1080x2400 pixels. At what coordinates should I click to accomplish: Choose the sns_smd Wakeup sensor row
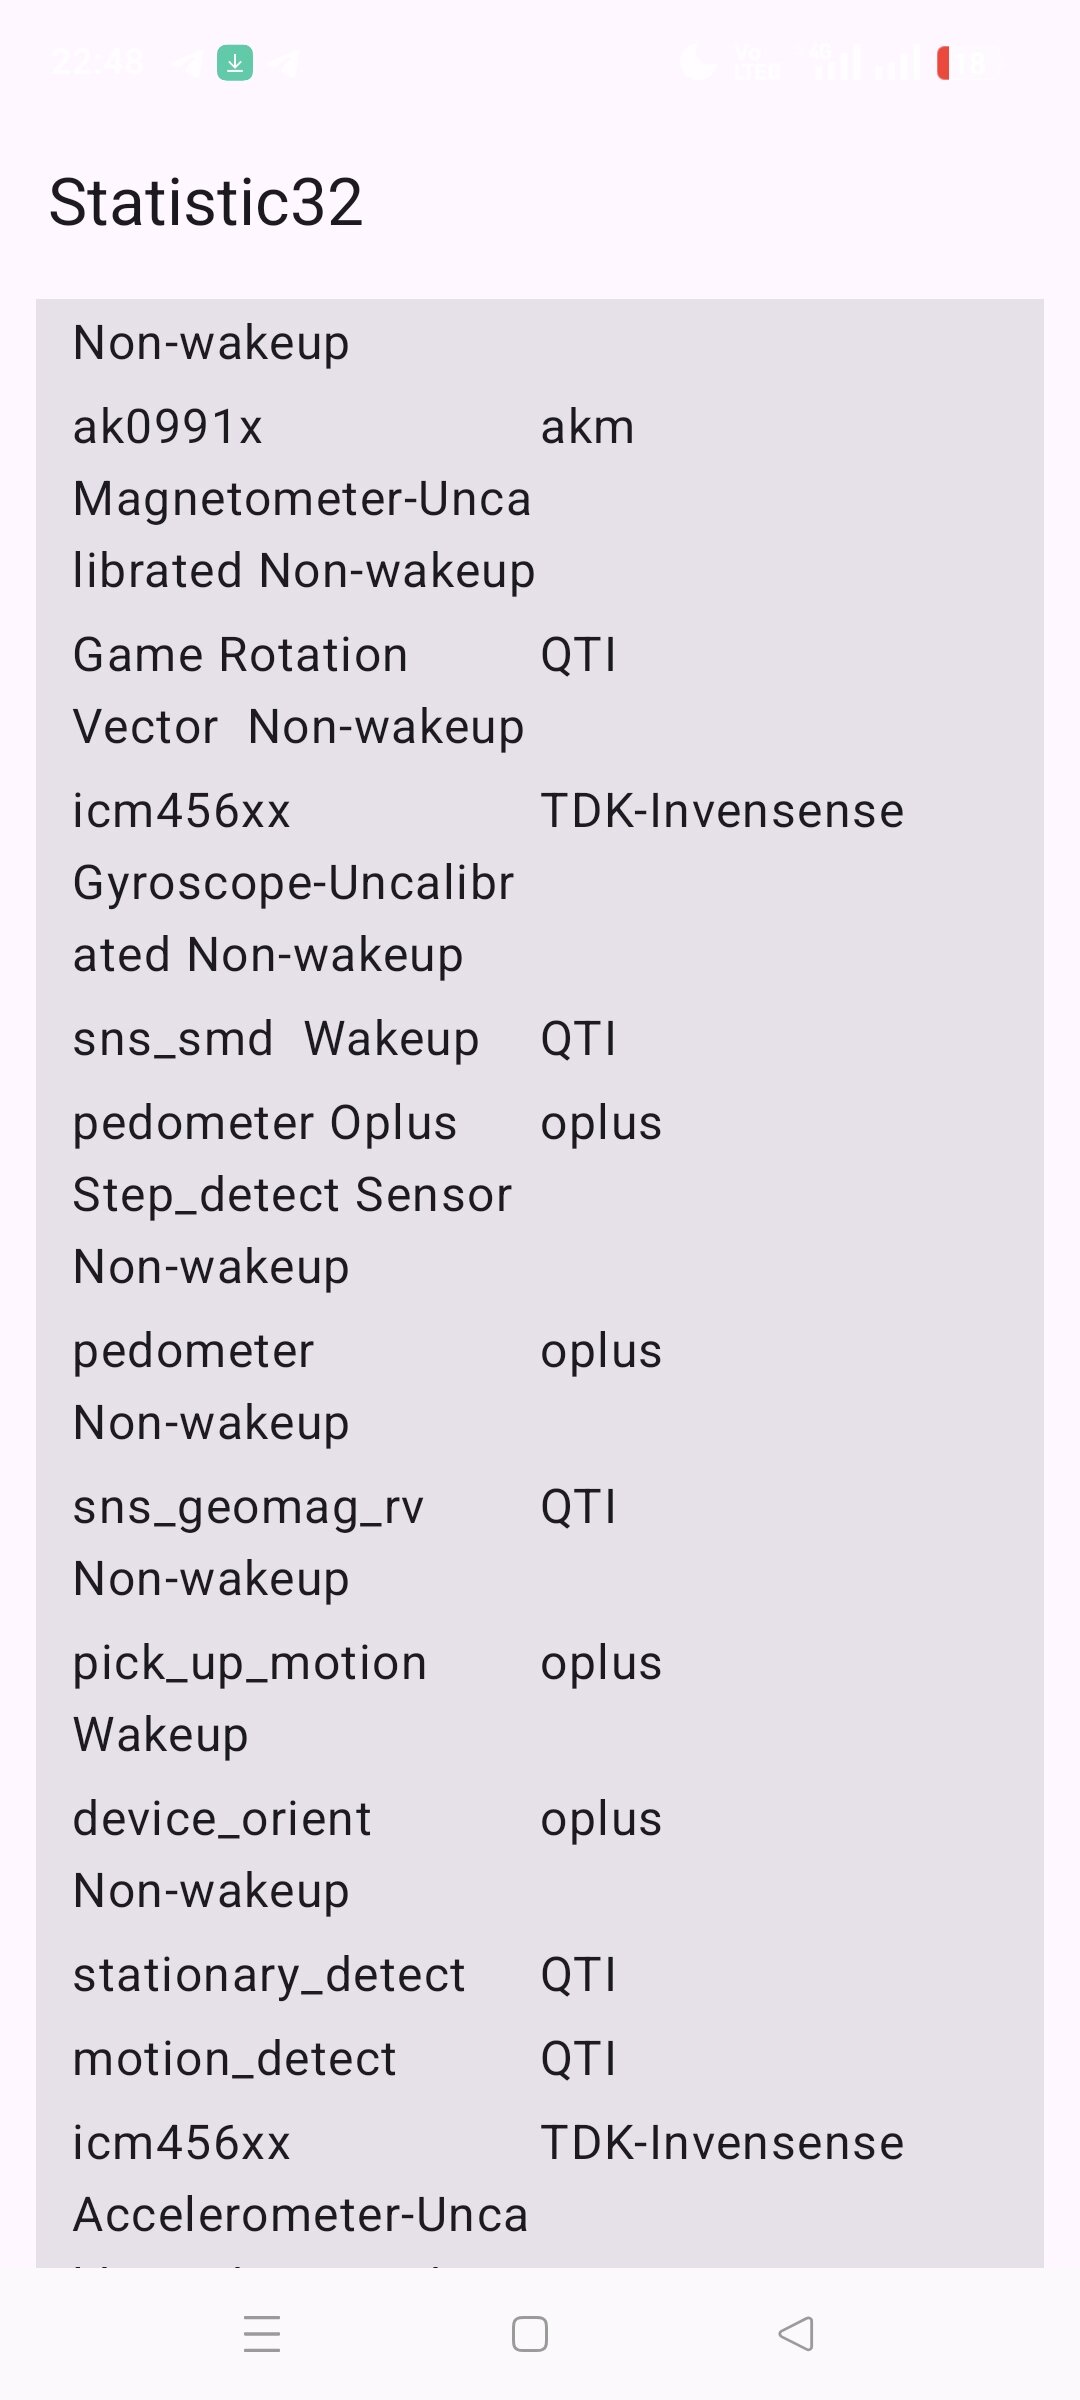click(540, 1039)
